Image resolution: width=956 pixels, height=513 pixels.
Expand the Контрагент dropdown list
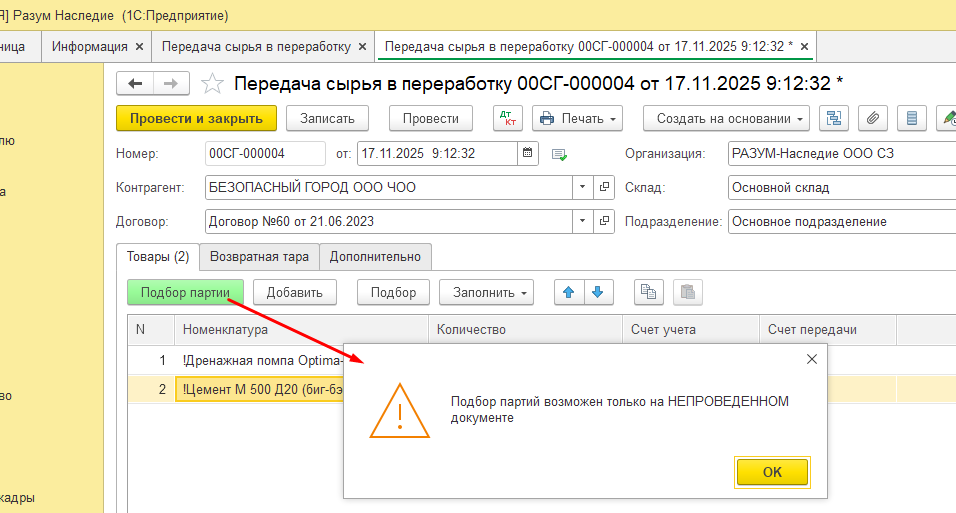[582, 187]
